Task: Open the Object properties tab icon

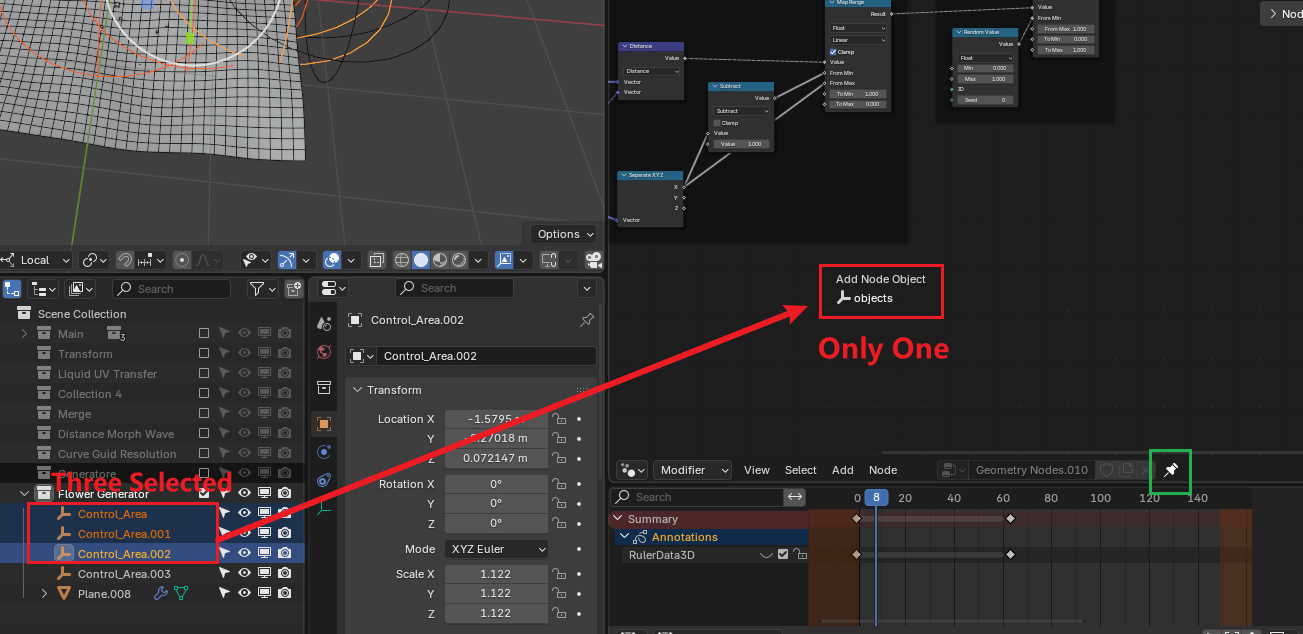Action: pyautogui.click(x=323, y=423)
